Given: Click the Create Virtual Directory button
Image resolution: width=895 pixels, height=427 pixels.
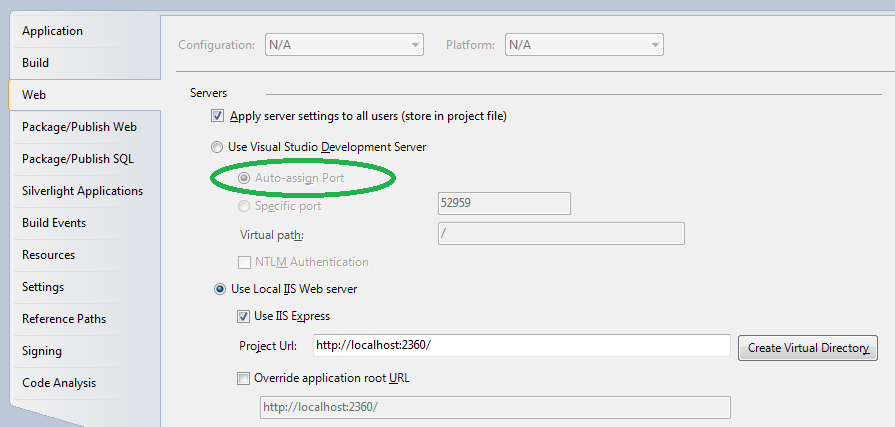Looking at the screenshot, I should tap(807, 348).
